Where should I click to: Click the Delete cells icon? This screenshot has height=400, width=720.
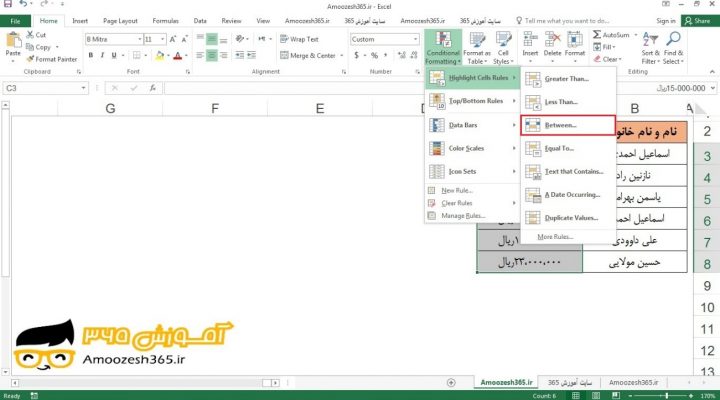(x=552, y=39)
